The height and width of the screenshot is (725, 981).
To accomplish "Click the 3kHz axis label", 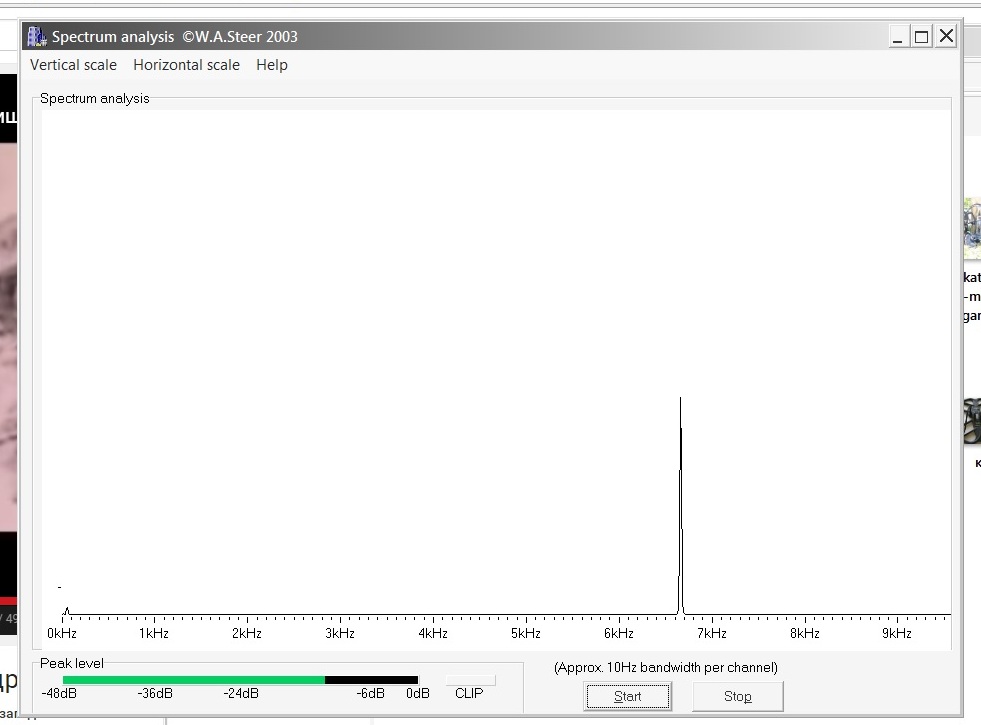I will 340,633.
